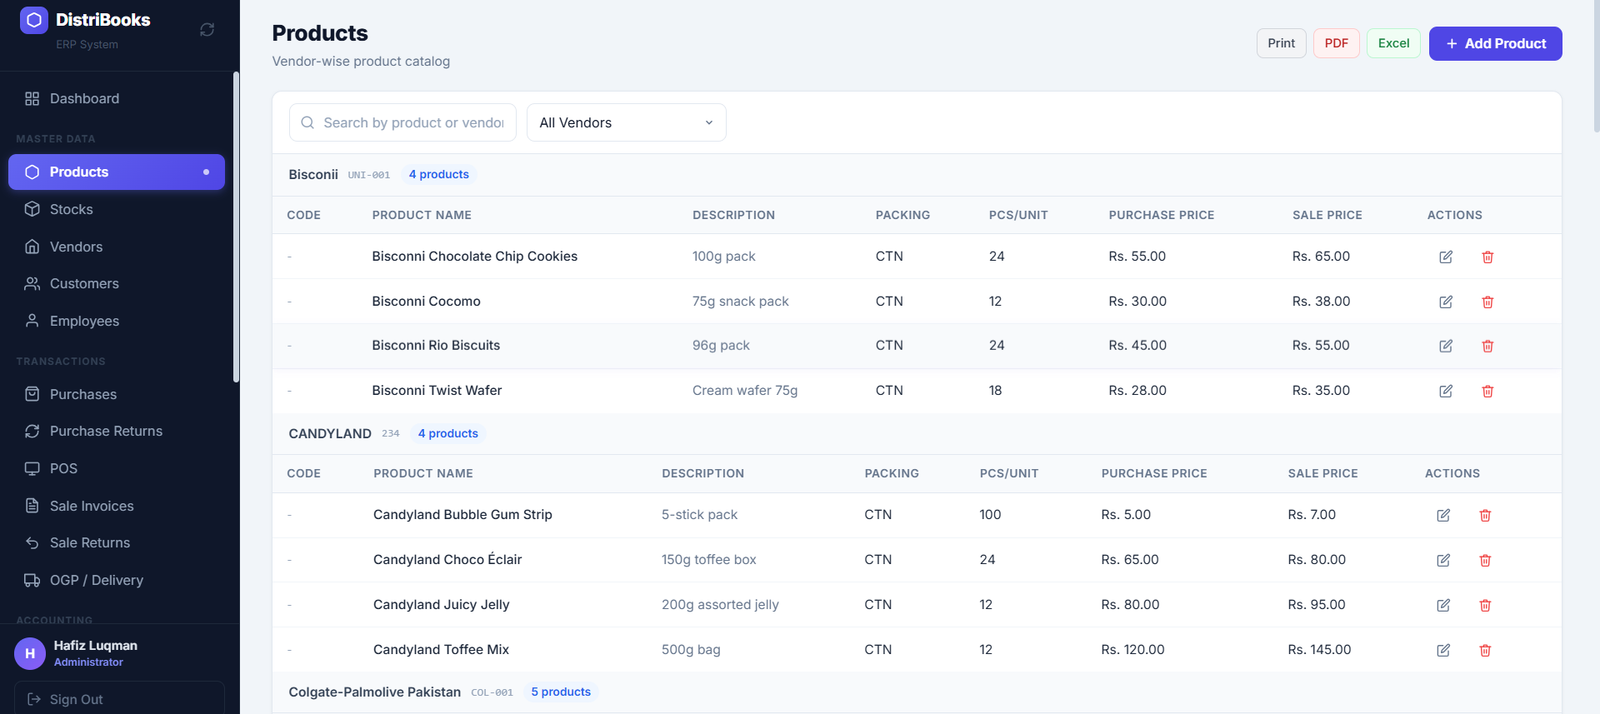Print the product catalog
The image size is (1600, 714).
point(1281,43)
